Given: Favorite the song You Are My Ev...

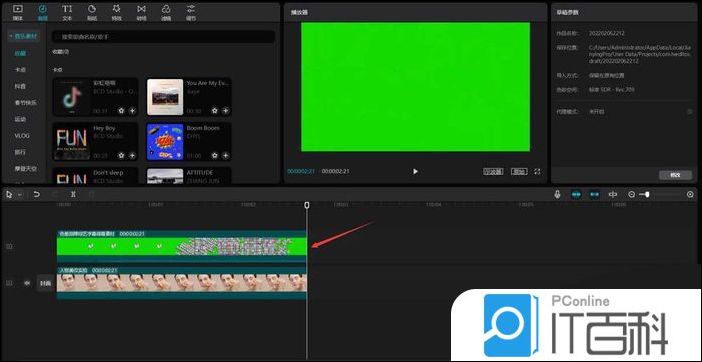Looking at the screenshot, I should pyautogui.click(x=214, y=111).
